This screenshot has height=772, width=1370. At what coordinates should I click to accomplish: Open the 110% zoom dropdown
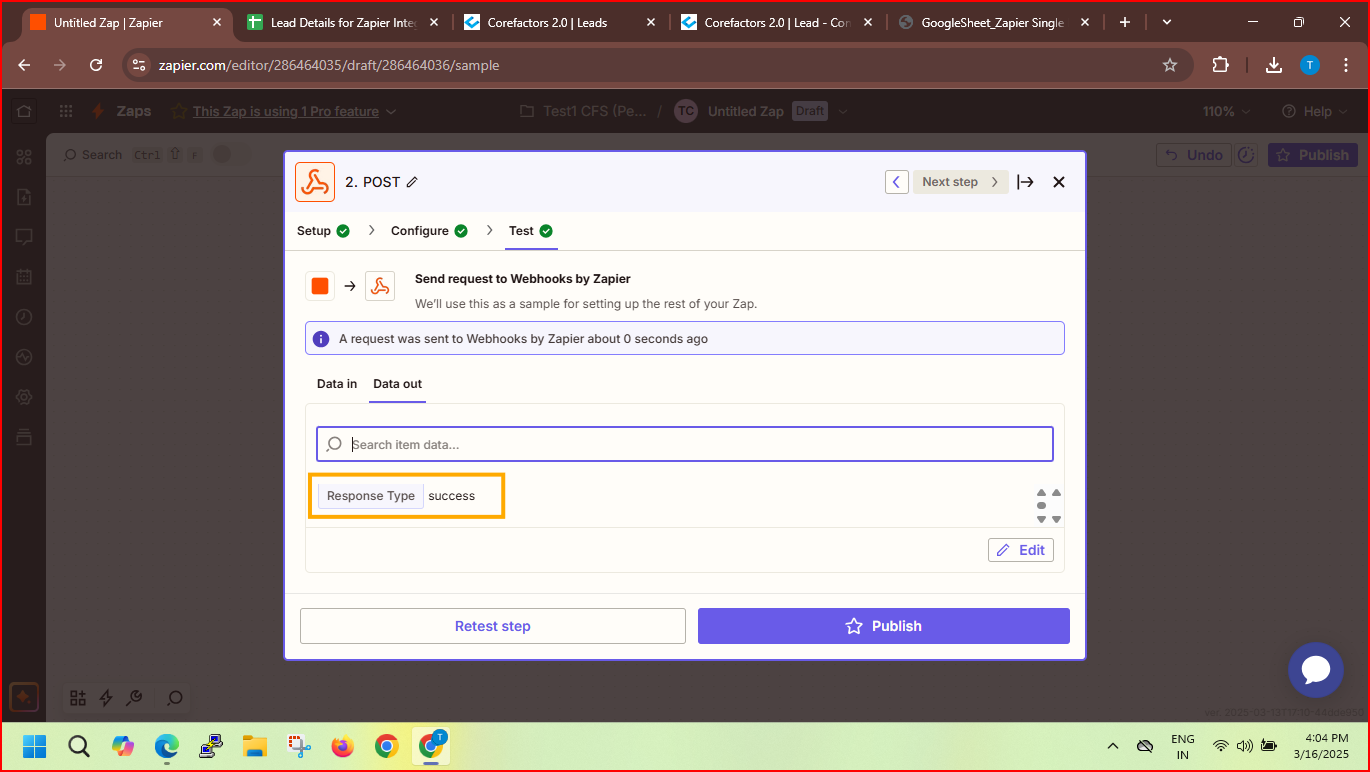click(1226, 112)
